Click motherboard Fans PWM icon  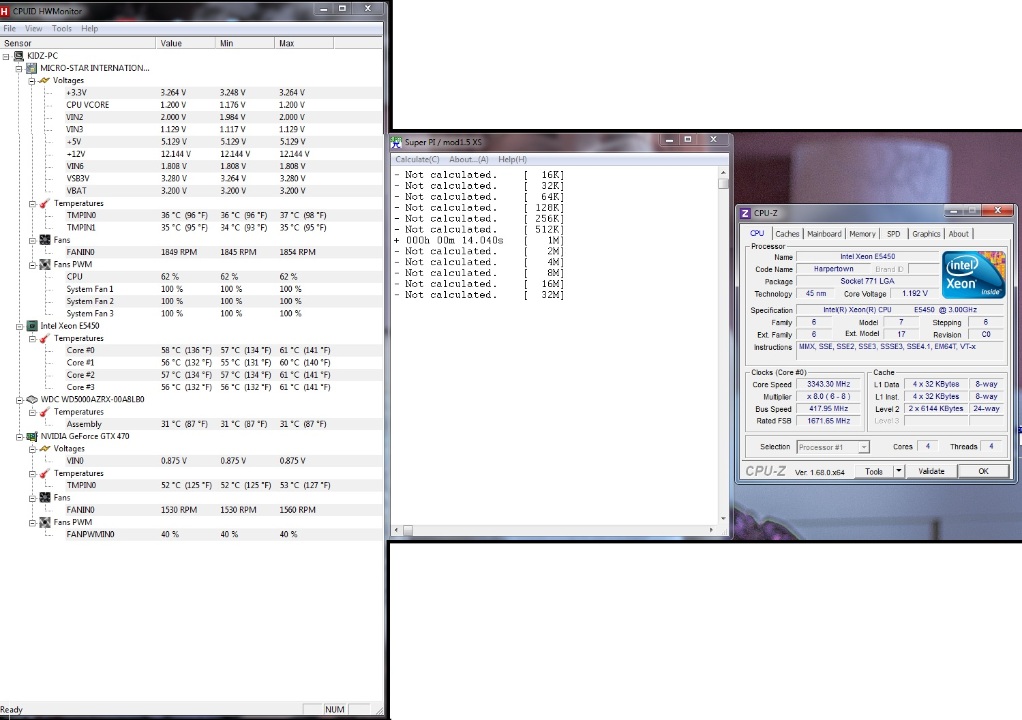click(44, 265)
